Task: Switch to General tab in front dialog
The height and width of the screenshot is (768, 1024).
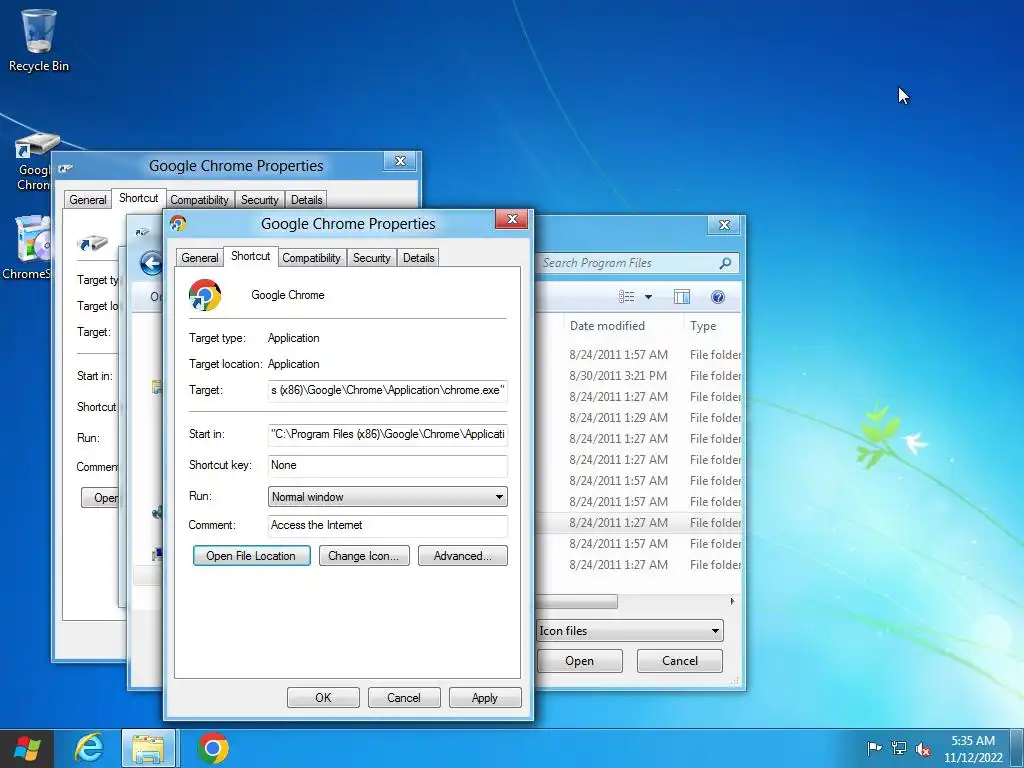Action: [200, 258]
